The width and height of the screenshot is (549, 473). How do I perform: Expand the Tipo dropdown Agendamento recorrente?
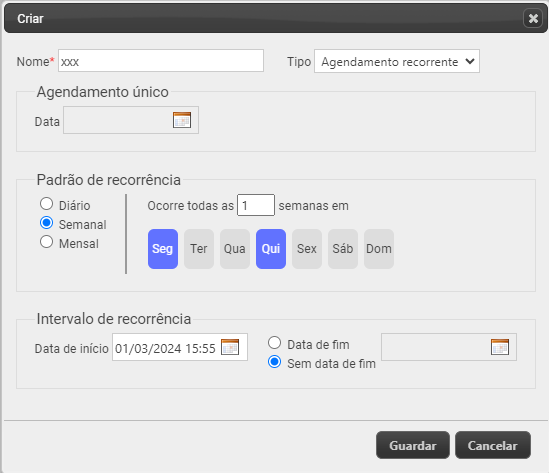pyautogui.click(x=397, y=61)
